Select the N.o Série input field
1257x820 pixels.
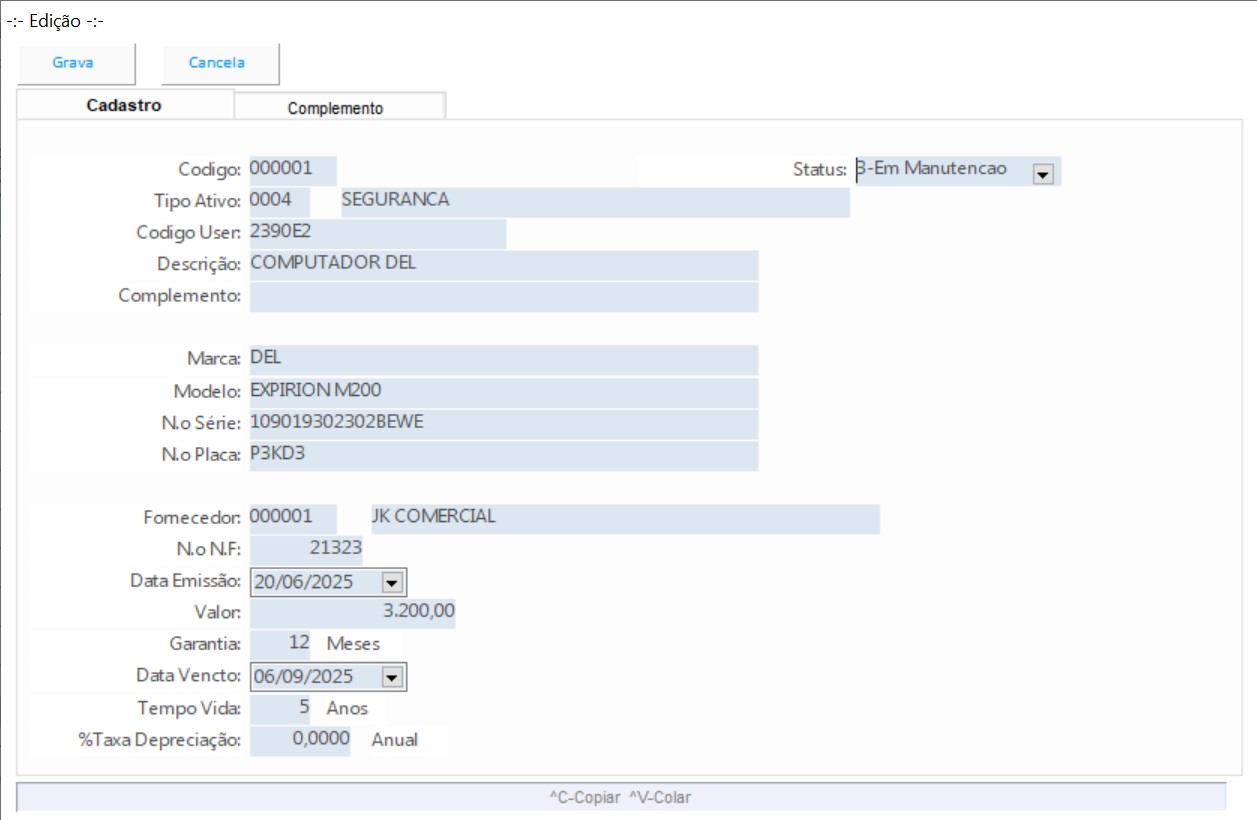tap(502, 423)
